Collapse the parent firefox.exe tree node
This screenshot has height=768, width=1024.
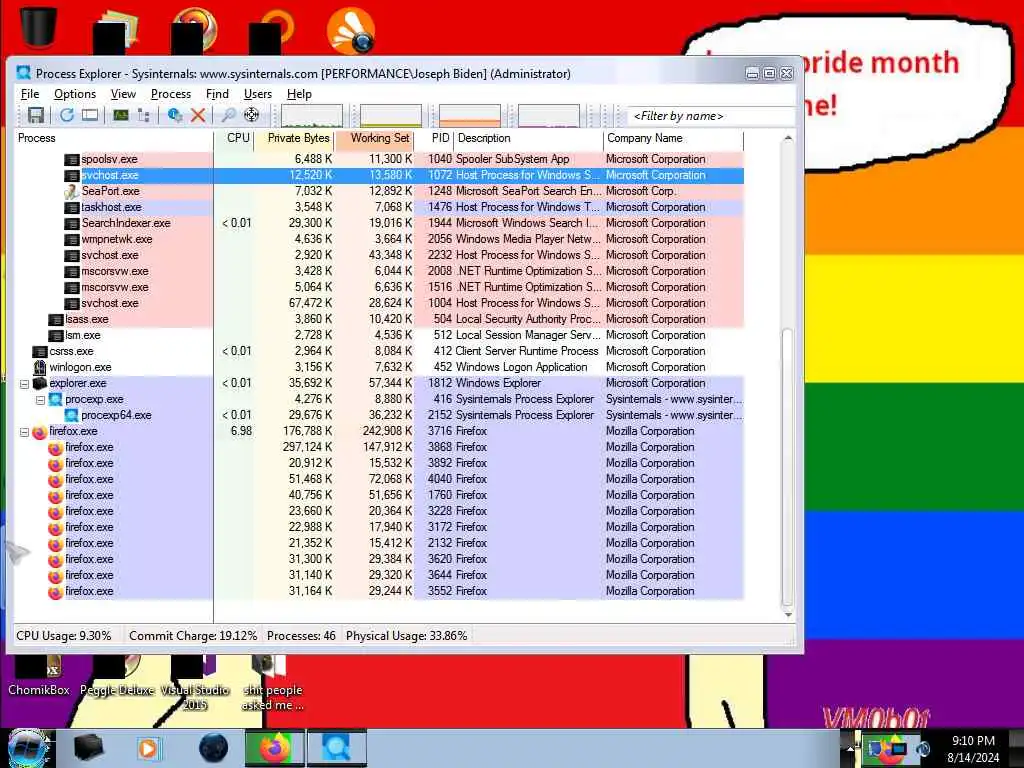pos(24,432)
